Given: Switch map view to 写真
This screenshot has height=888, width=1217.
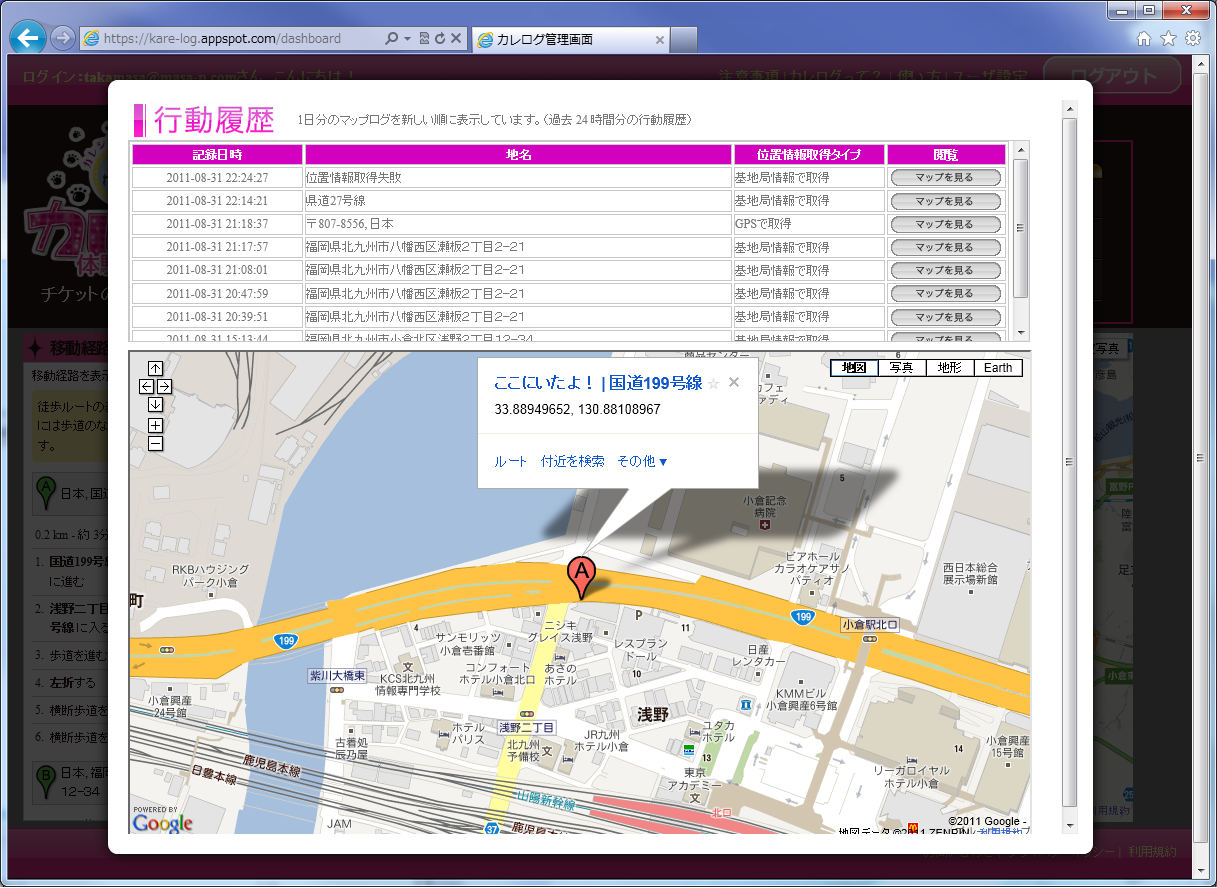Looking at the screenshot, I should 901,368.
